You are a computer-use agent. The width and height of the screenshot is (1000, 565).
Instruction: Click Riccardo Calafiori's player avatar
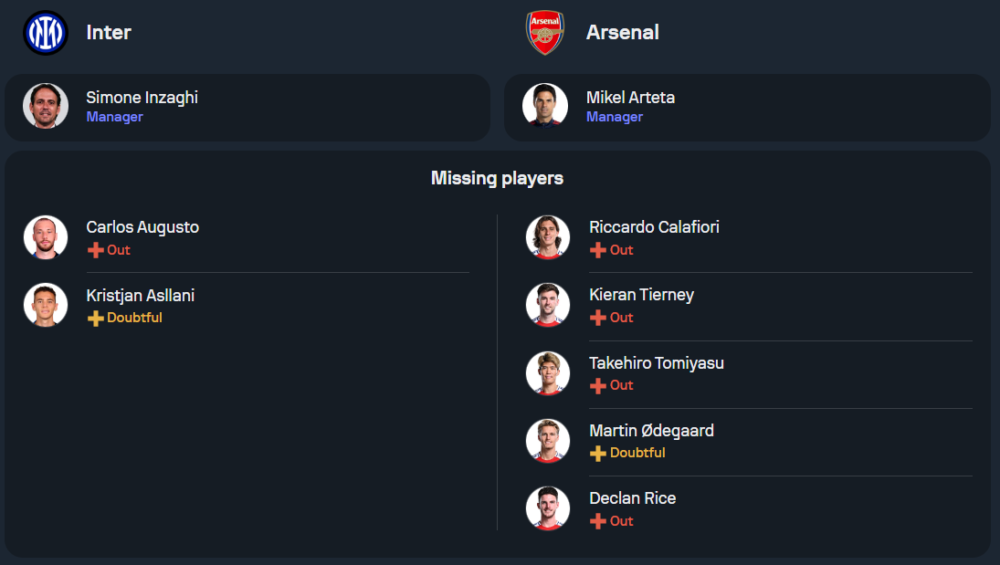coord(548,237)
